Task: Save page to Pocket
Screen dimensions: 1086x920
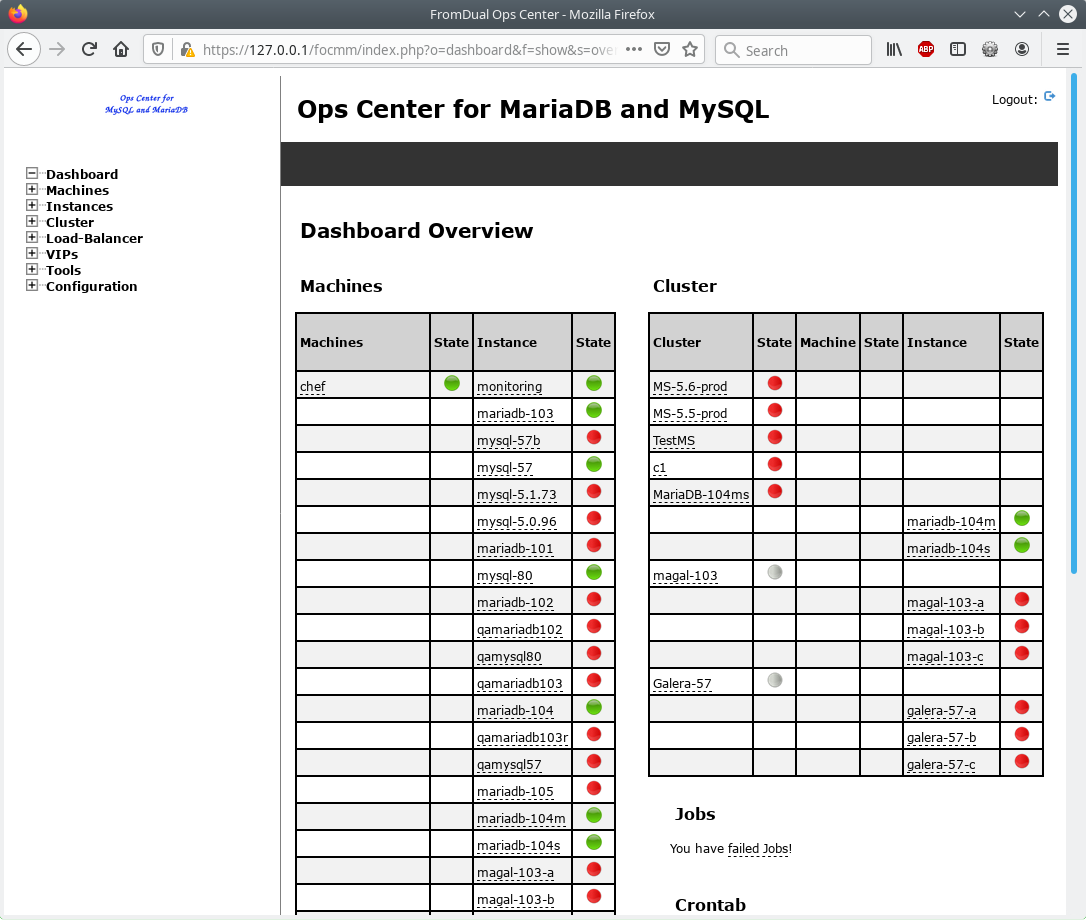Action: click(x=662, y=49)
